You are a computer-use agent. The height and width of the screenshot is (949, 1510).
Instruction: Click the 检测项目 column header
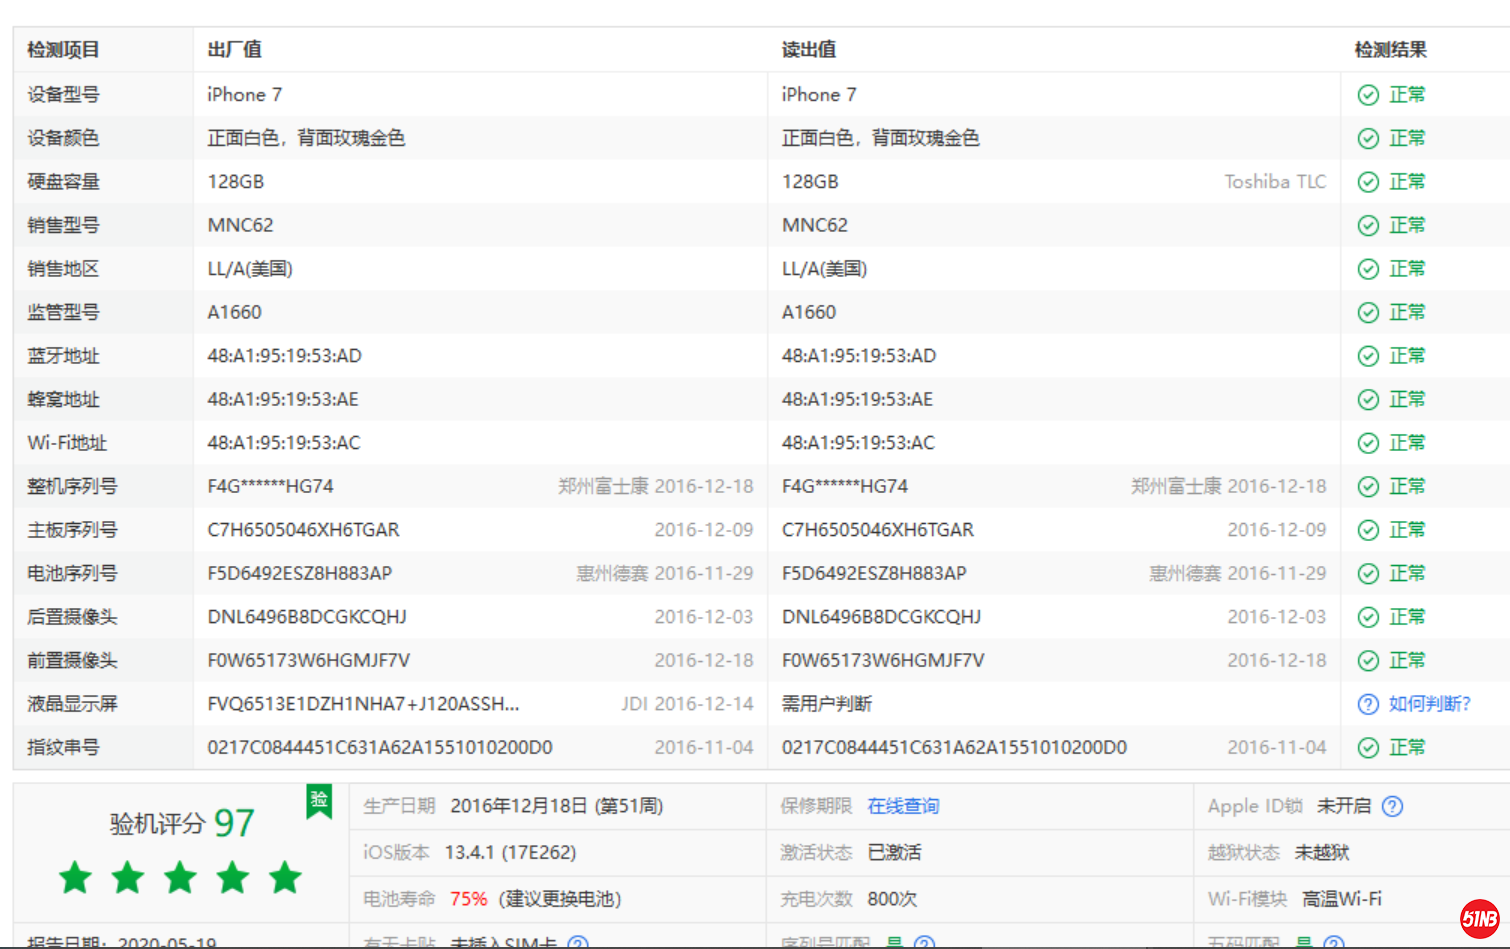(x=61, y=48)
